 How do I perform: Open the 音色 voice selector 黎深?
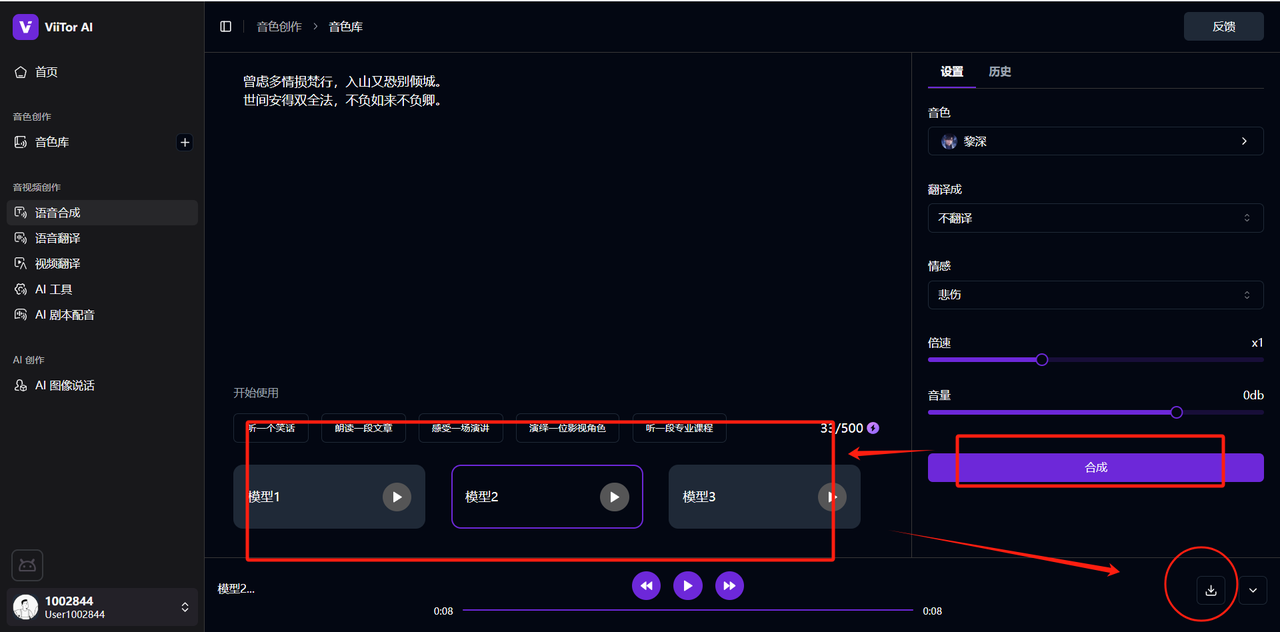pos(1095,142)
